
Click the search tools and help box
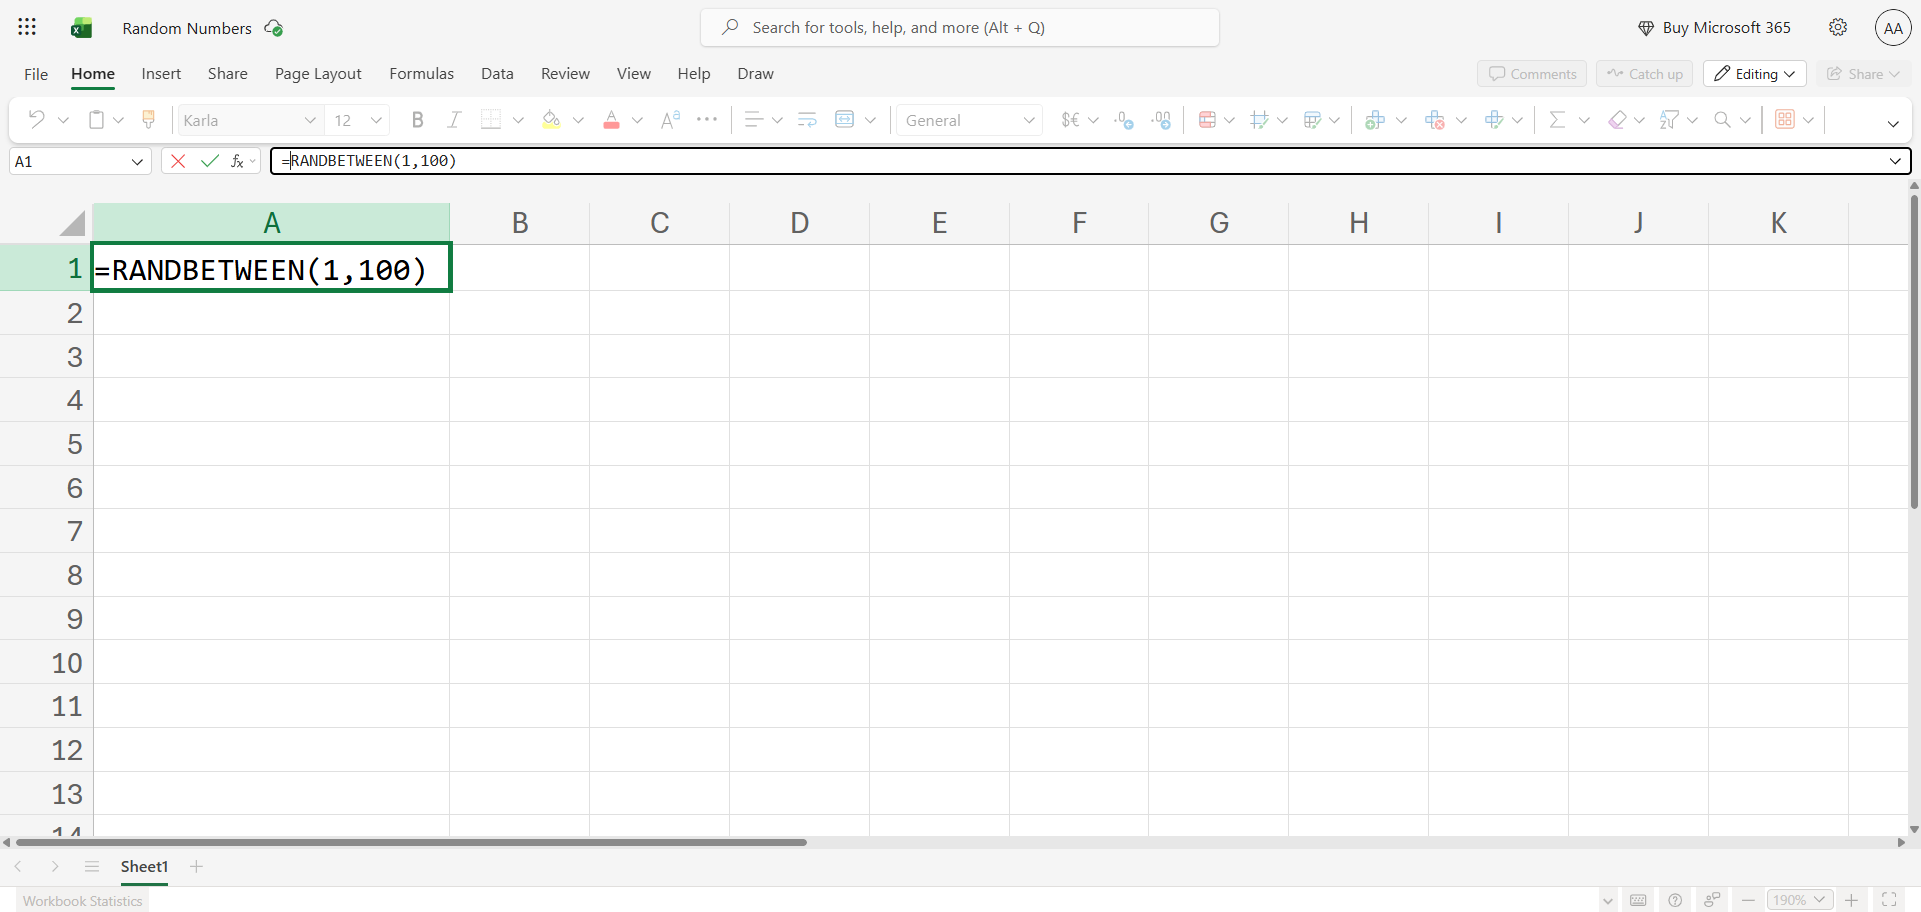point(960,28)
